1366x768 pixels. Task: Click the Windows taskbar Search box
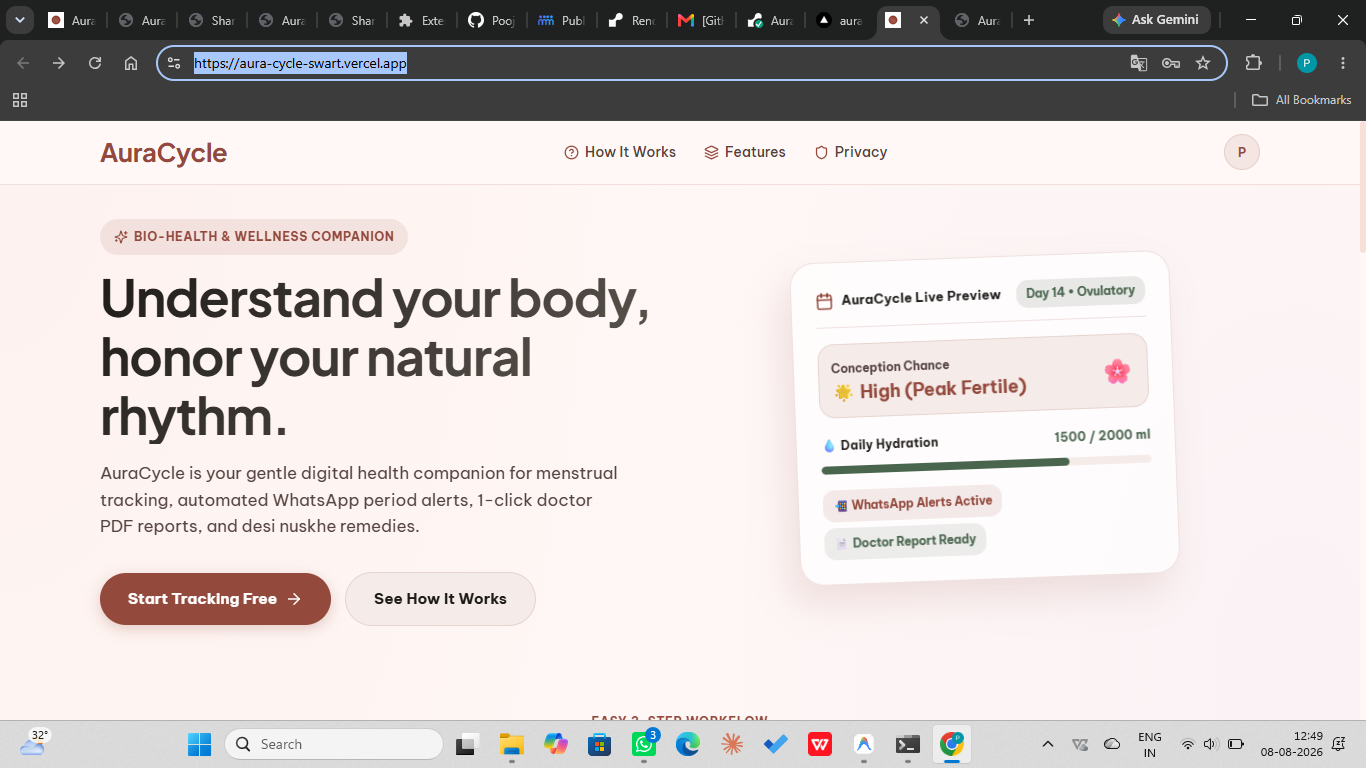pos(334,744)
